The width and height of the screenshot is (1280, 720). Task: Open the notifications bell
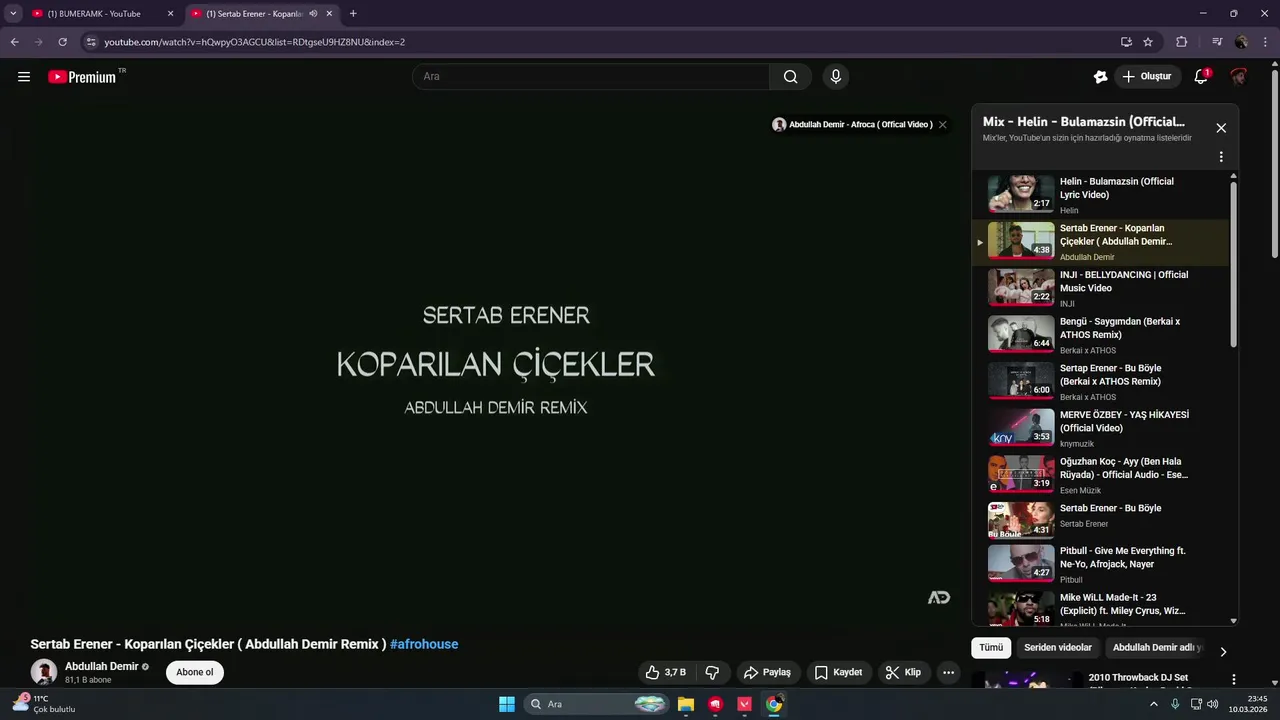[x=1201, y=77]
